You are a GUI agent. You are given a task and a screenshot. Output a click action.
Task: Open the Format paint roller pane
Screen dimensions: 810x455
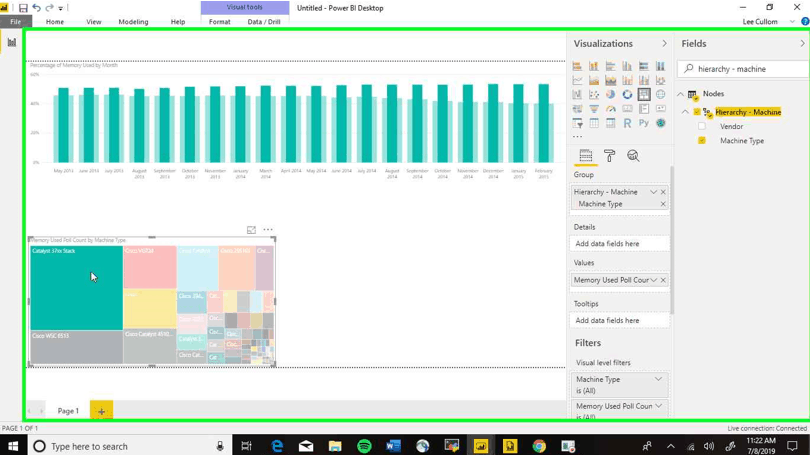coord(610,155)
